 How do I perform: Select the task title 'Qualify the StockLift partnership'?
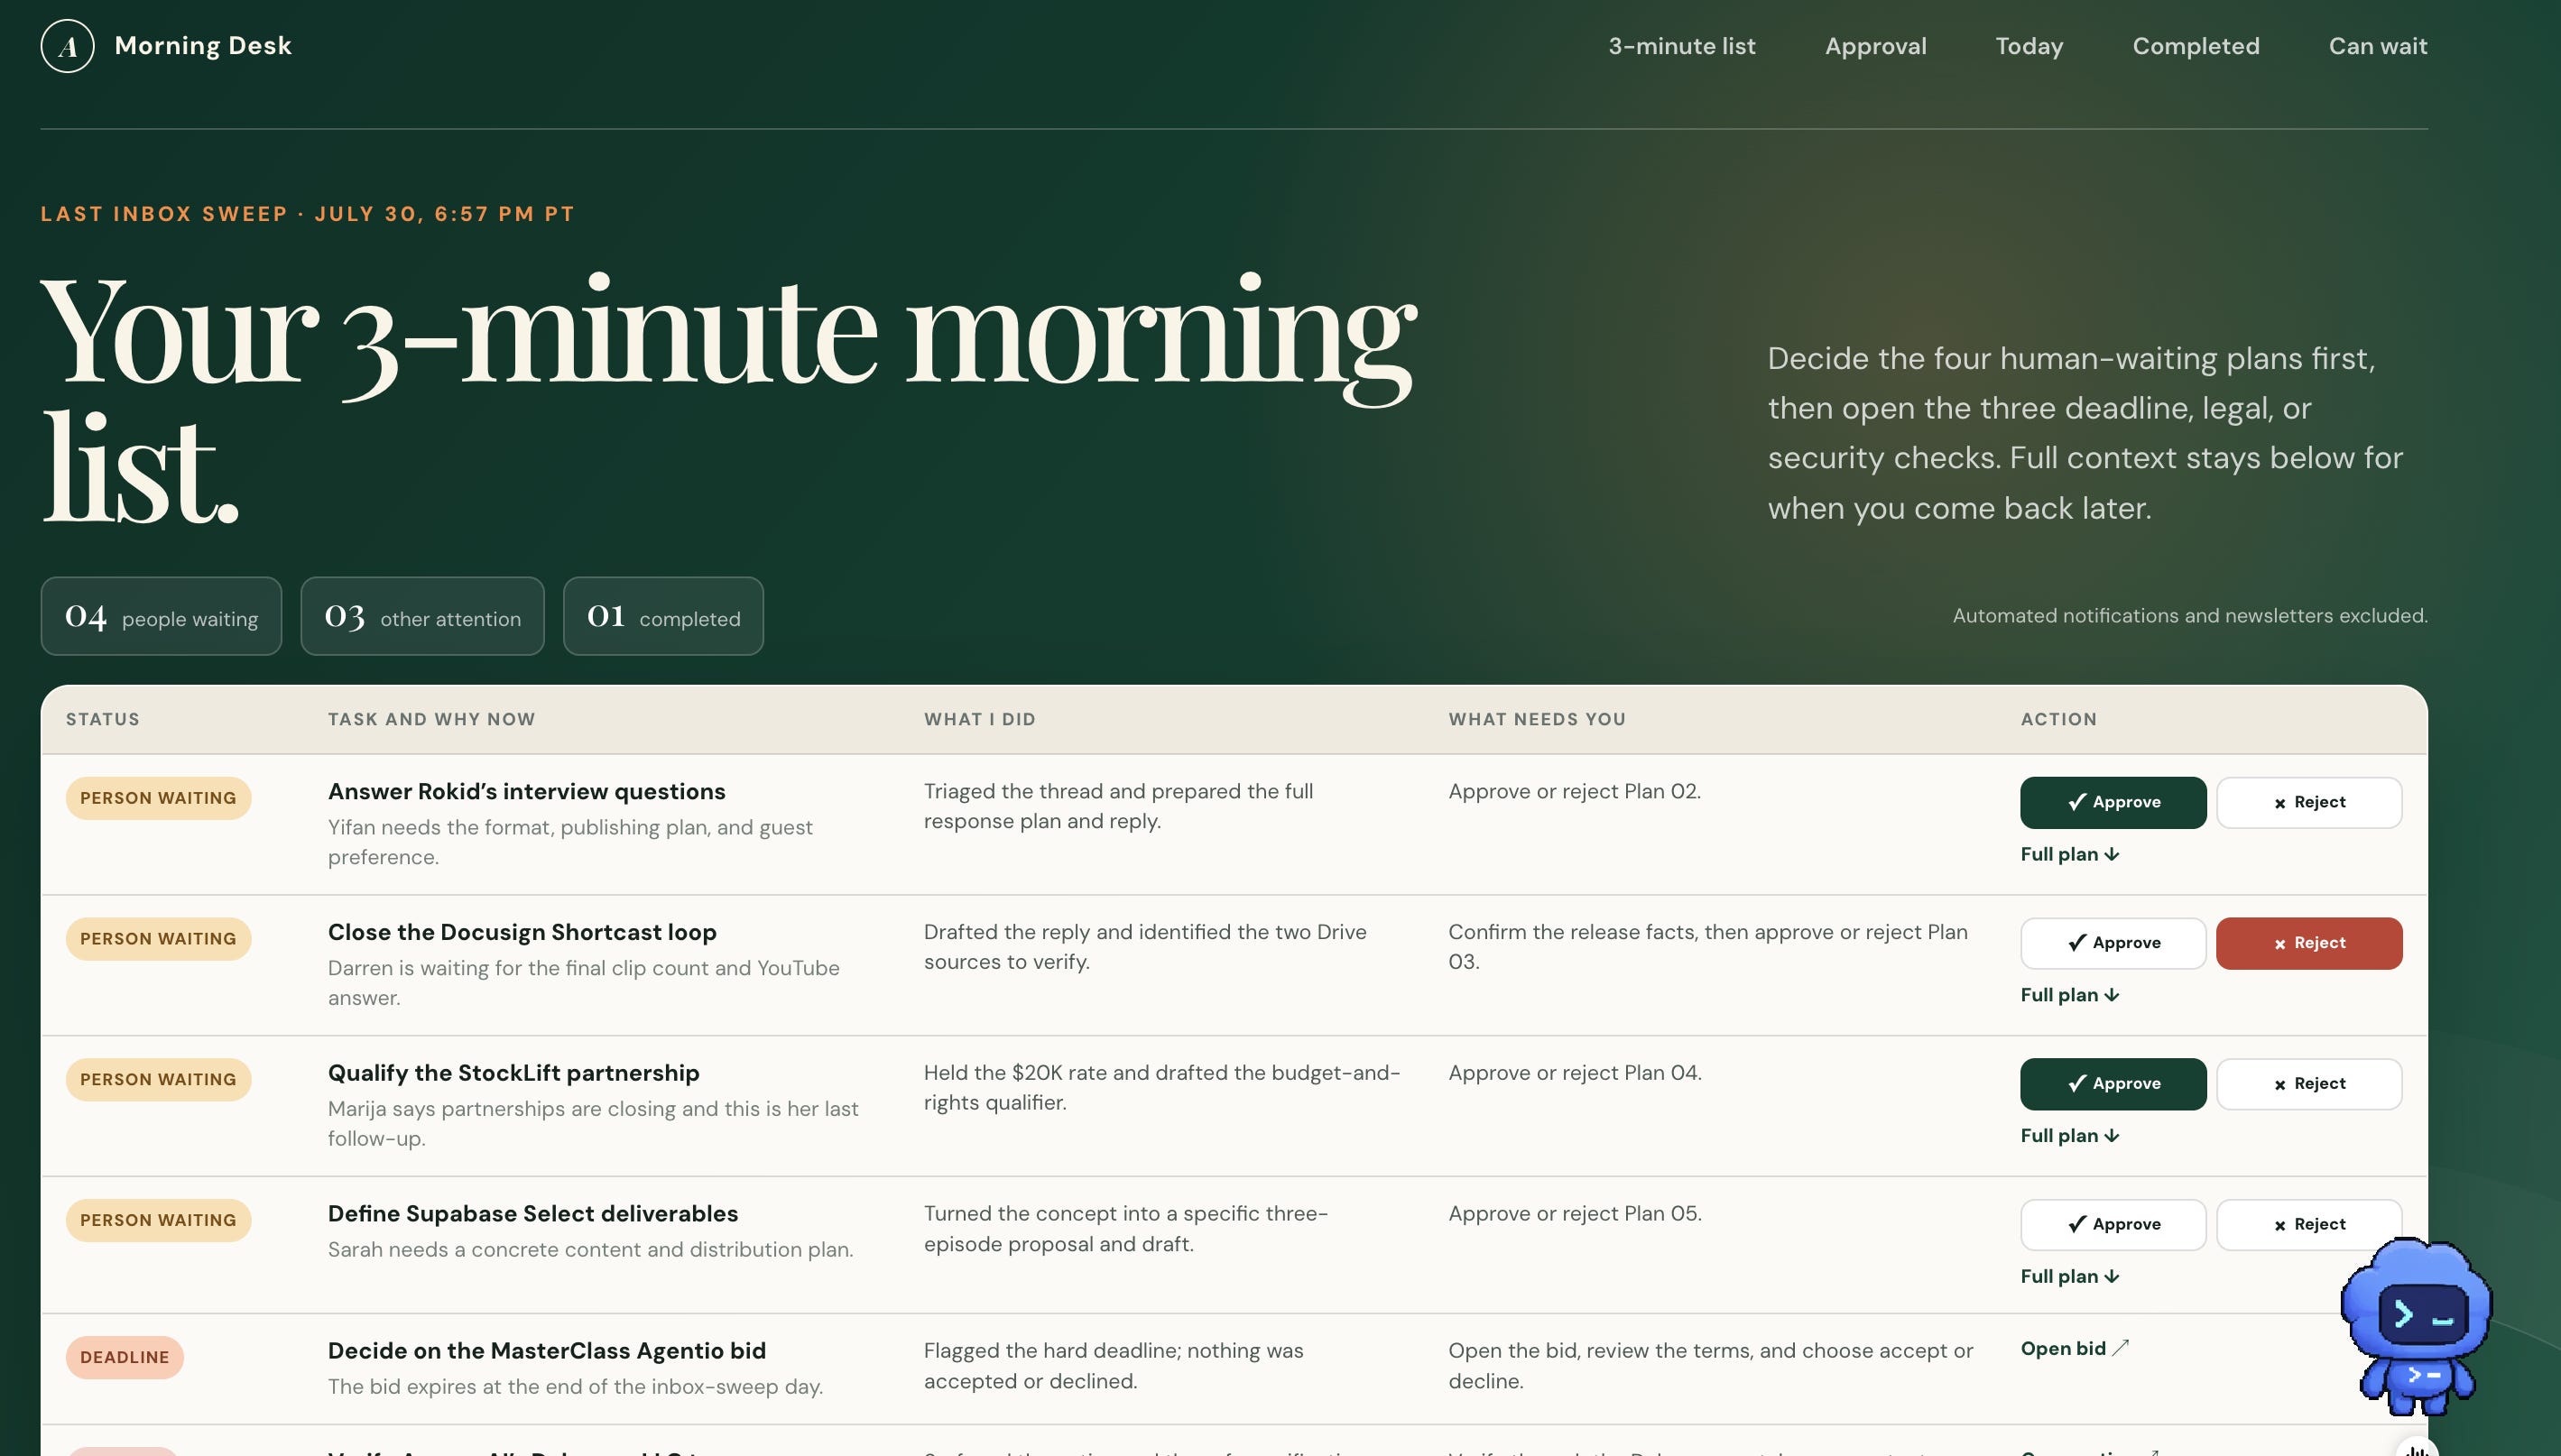513,1073
